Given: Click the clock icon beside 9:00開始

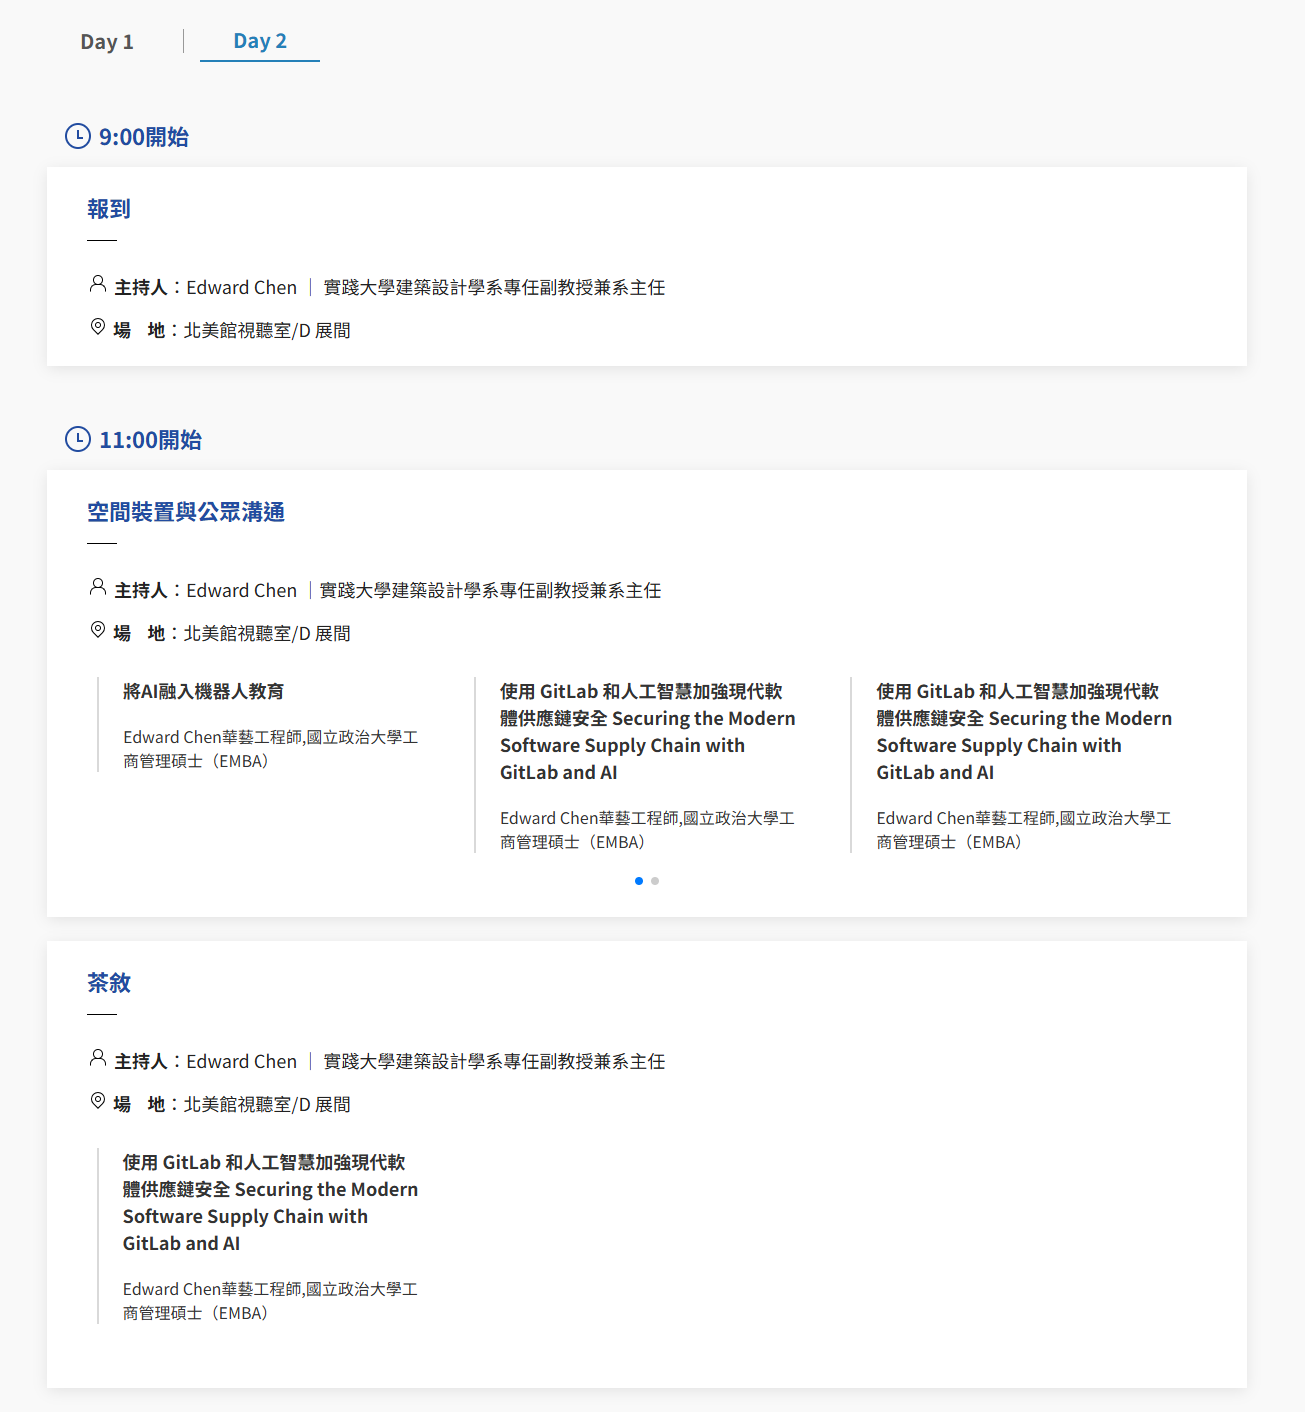Looking at the screenshot, I should (78, 136).
